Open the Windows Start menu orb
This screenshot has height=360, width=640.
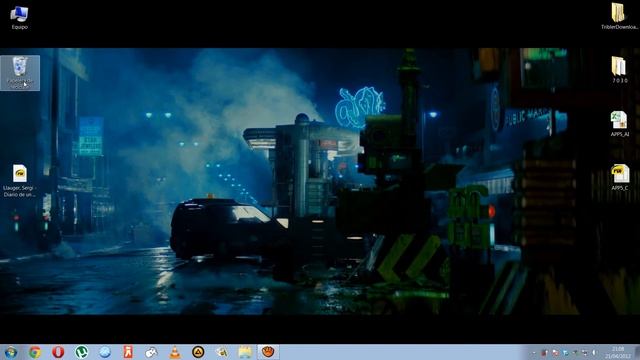pos(11,352)
